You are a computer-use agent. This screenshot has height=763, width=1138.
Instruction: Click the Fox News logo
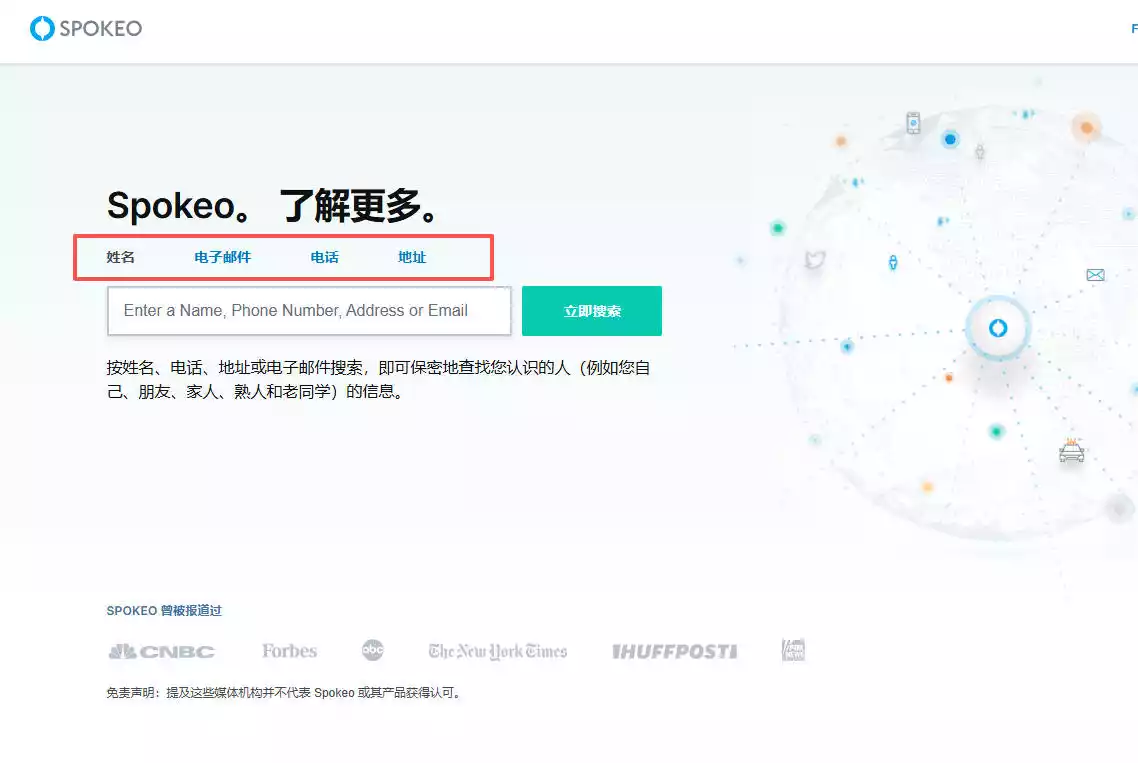tap(793, 650)
